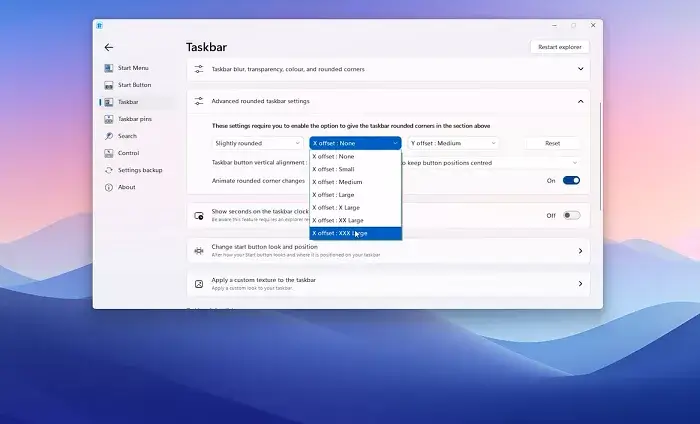Select X offset : Small from list

point(355,169)
